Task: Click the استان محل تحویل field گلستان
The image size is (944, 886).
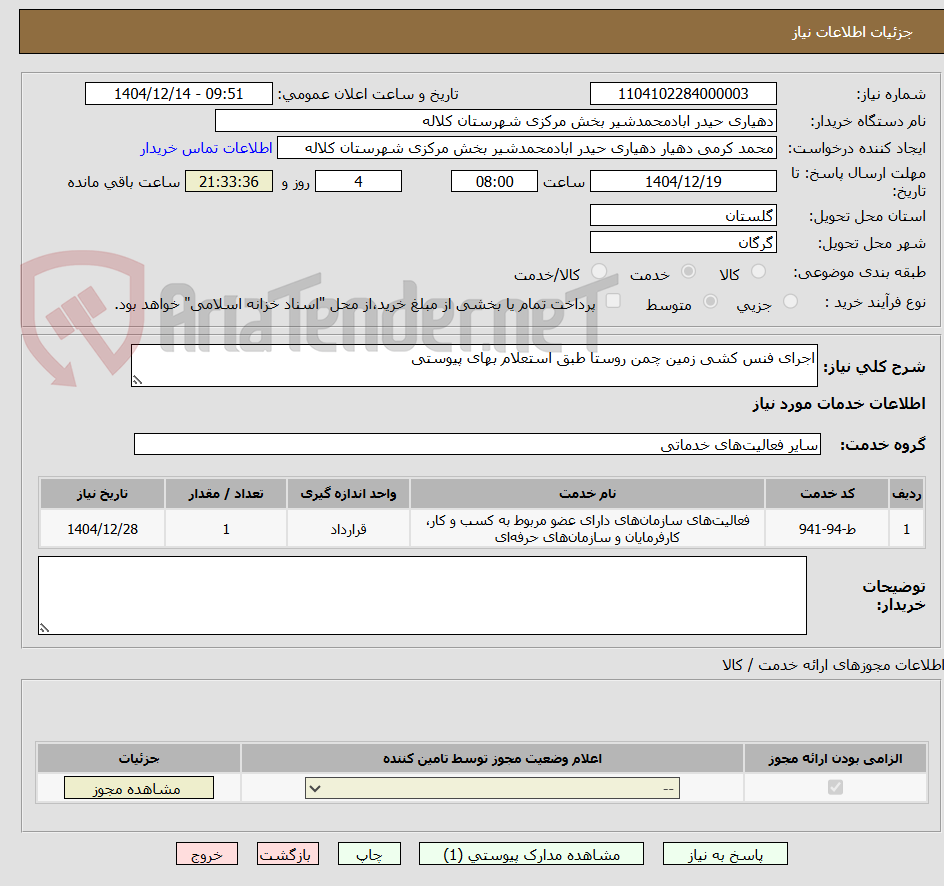Action: (x=683, y=215)
